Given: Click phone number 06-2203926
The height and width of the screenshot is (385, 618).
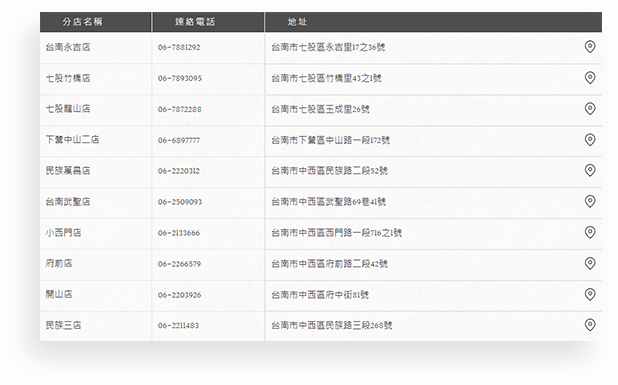Looking at the screenshot, I should tap(179, 295).
